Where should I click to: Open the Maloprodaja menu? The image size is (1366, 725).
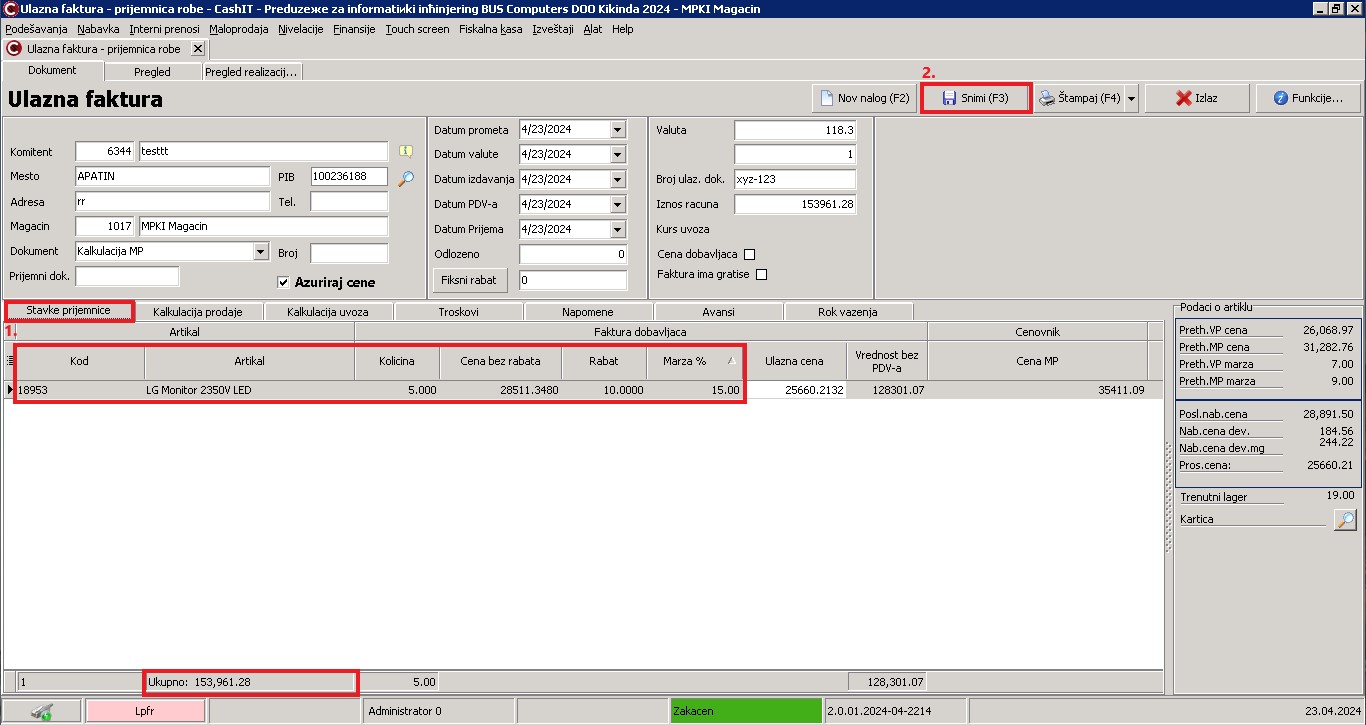[x=239, y=29]
